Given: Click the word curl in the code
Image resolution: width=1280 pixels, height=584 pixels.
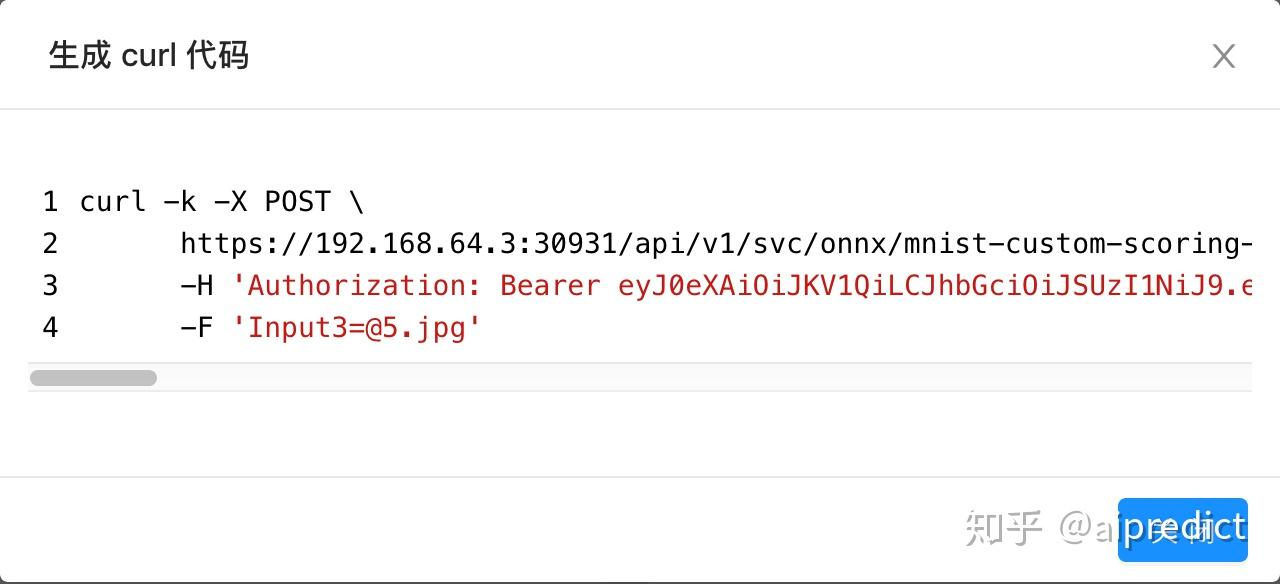Looking at the screenshot, I should pyautogui.click(x=113, y=202).
